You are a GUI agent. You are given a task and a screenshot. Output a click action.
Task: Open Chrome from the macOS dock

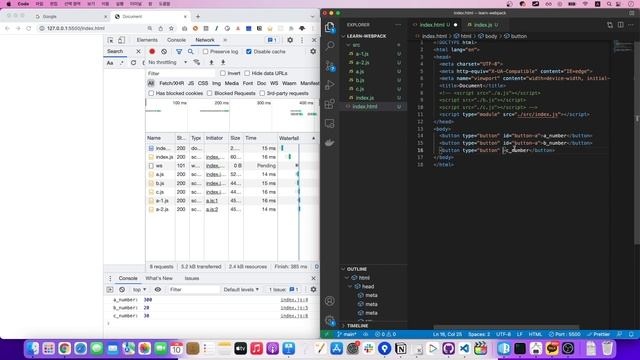click(x=64, y=348)
